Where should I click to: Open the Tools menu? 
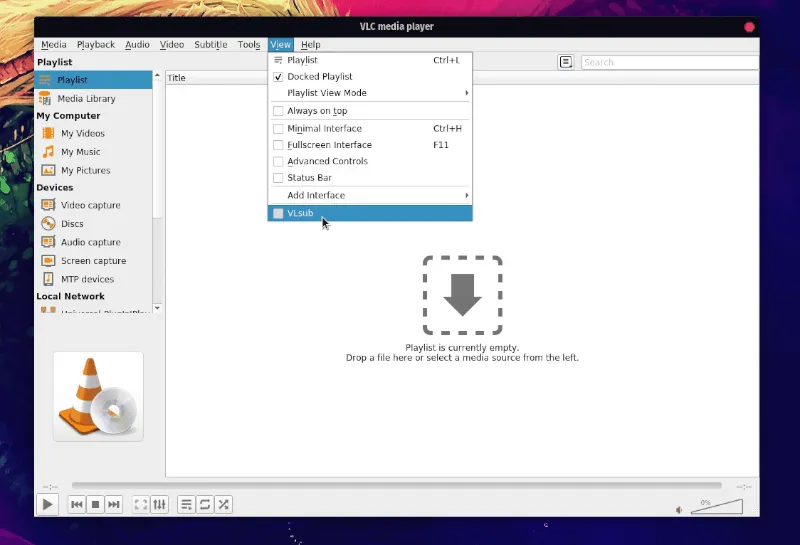(x=249, y=45)
